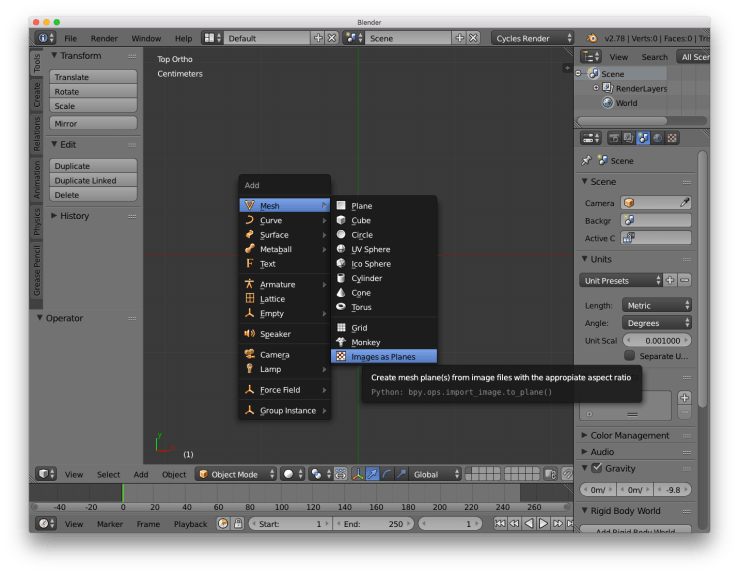
Task: Select the translate manipulator arrow icon
Action: [372, 475]
